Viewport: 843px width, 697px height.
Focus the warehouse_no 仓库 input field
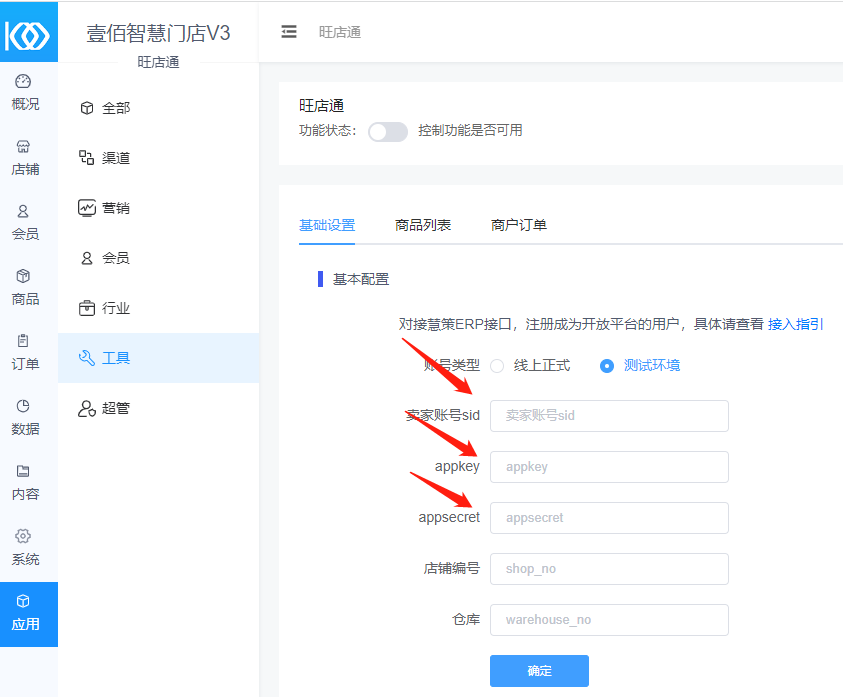pos(609,620)
